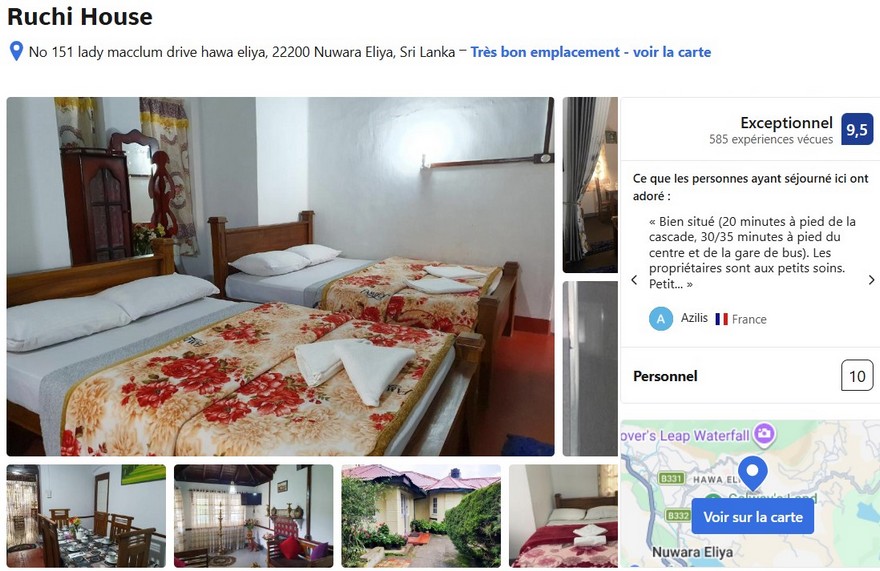Click the 9,5 review score badge
The image size is (880, 571).
pyautogui.click(x=856, y=130)
